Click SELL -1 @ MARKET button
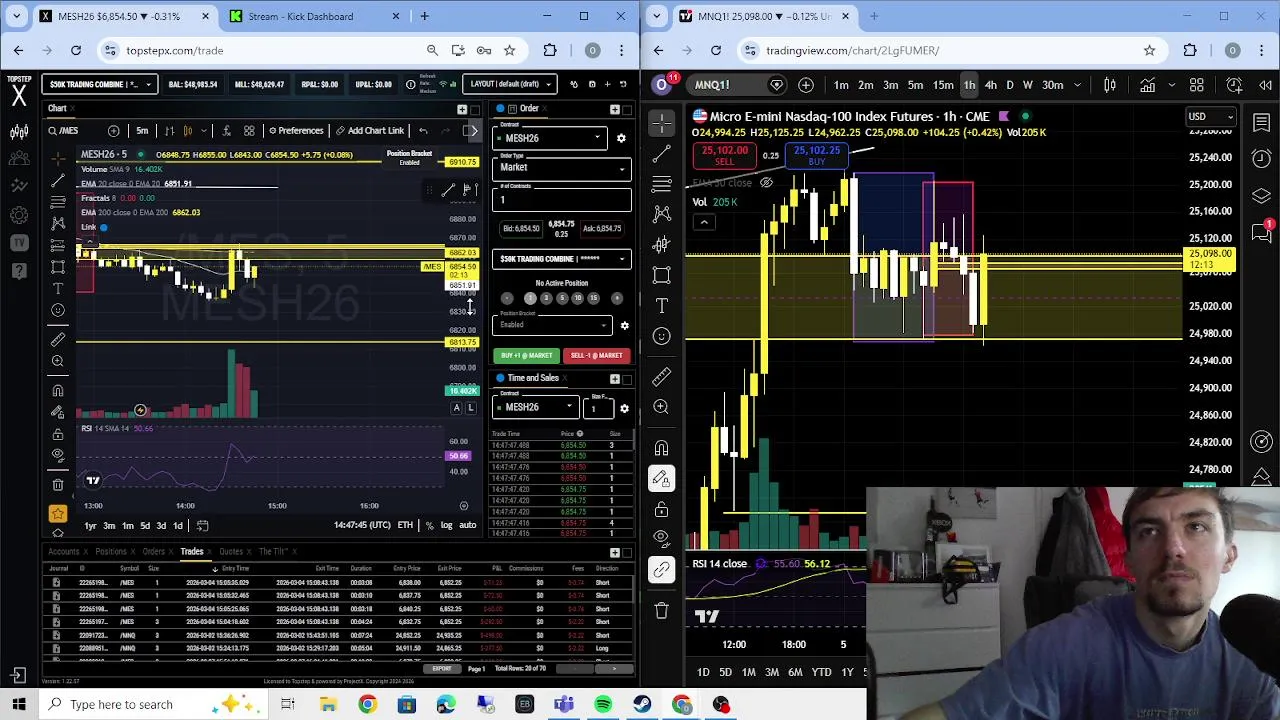Image resolution: width=1280 pixels, height=720 pixels. point(596,355)
